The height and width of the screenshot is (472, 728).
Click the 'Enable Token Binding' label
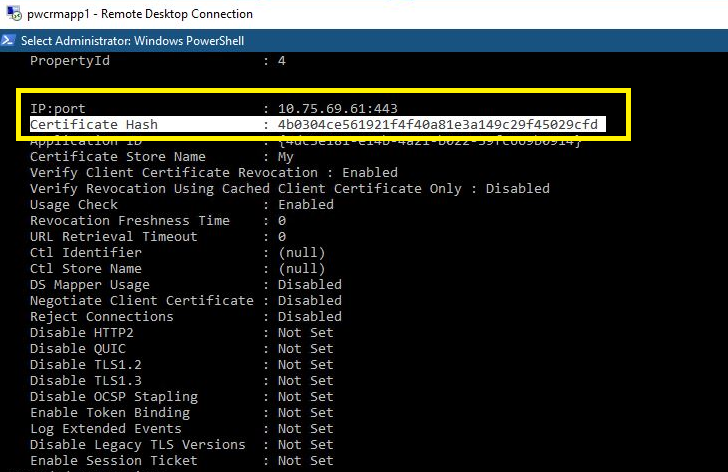(x=110, y=413)
